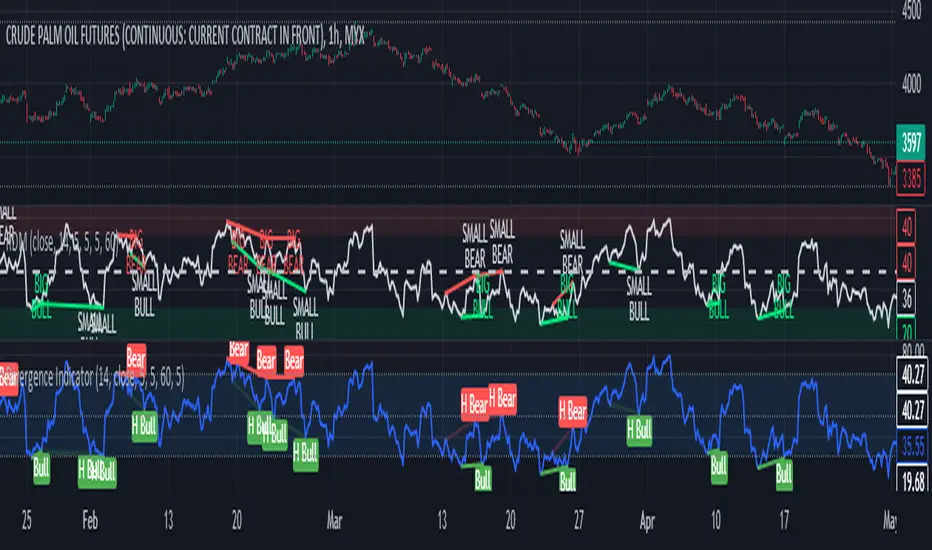
Task: Click the green Bull label above date 10
Action: [x=719, y=466]
